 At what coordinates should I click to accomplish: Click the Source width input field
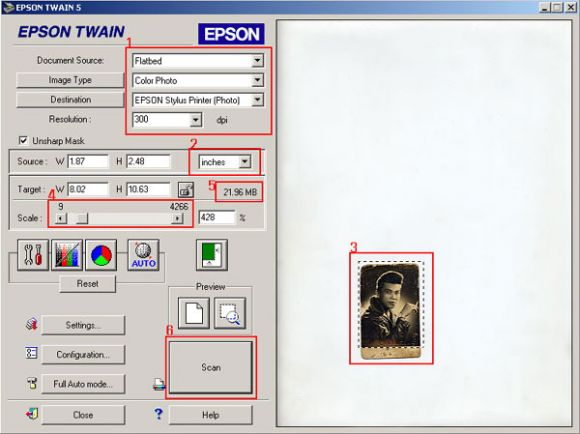[88, 161]
